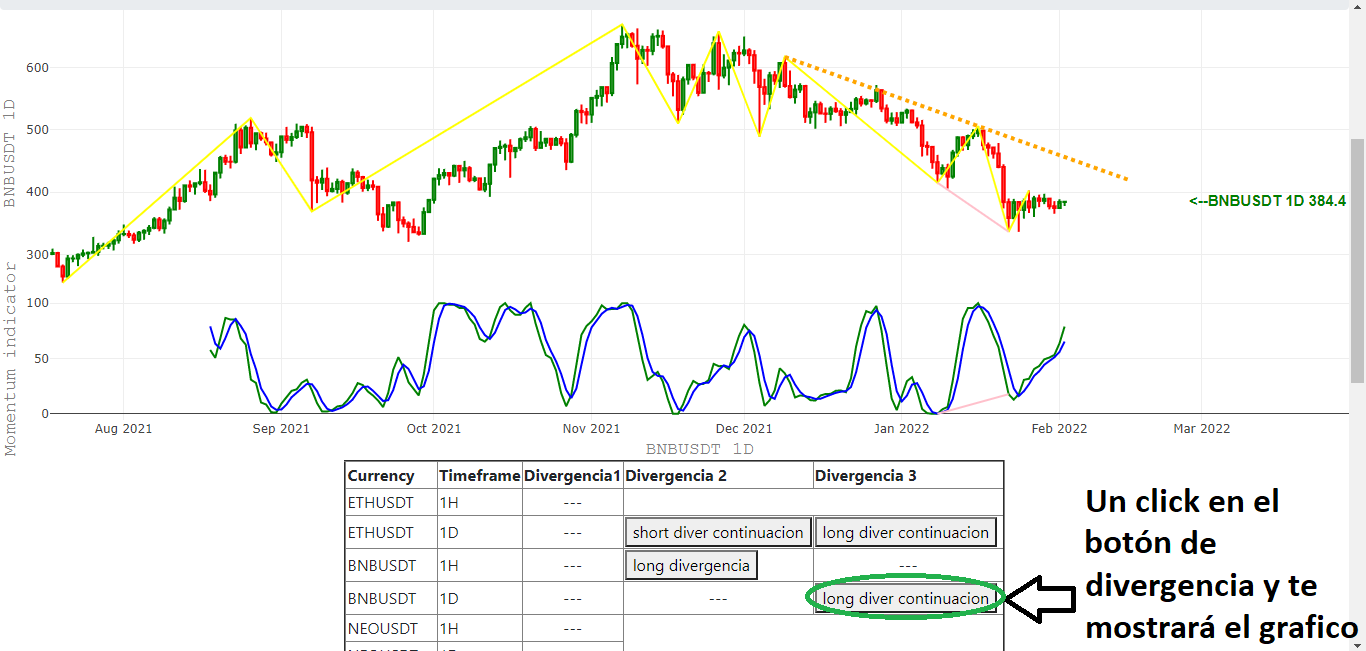Viewport: 1366px width, 651px height.
Task: Click the Nov 2021 x-axis label
Action: click(591, 429)
